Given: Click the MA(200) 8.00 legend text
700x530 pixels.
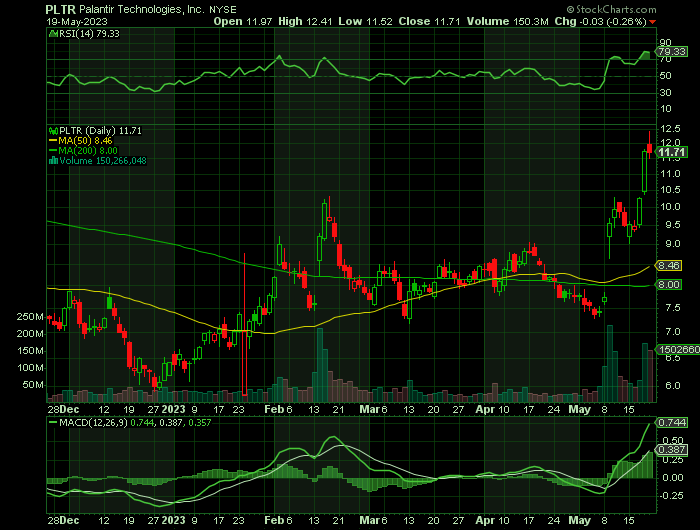Looking at the screenshot, I should click(x=88, y=150).
